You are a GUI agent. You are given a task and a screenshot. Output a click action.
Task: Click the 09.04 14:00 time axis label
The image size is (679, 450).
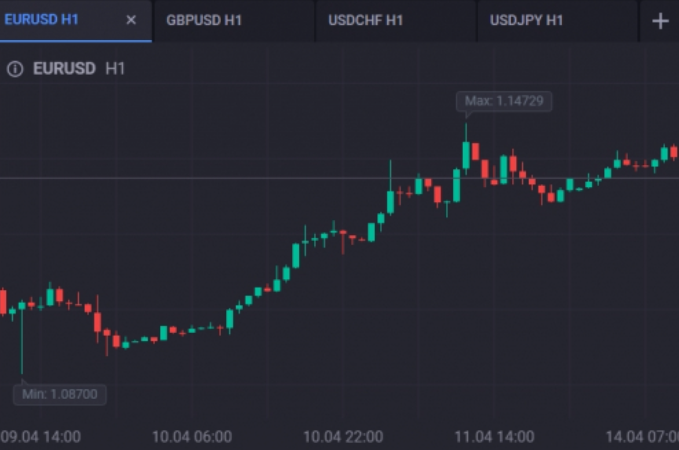click(x=41, y=437)
